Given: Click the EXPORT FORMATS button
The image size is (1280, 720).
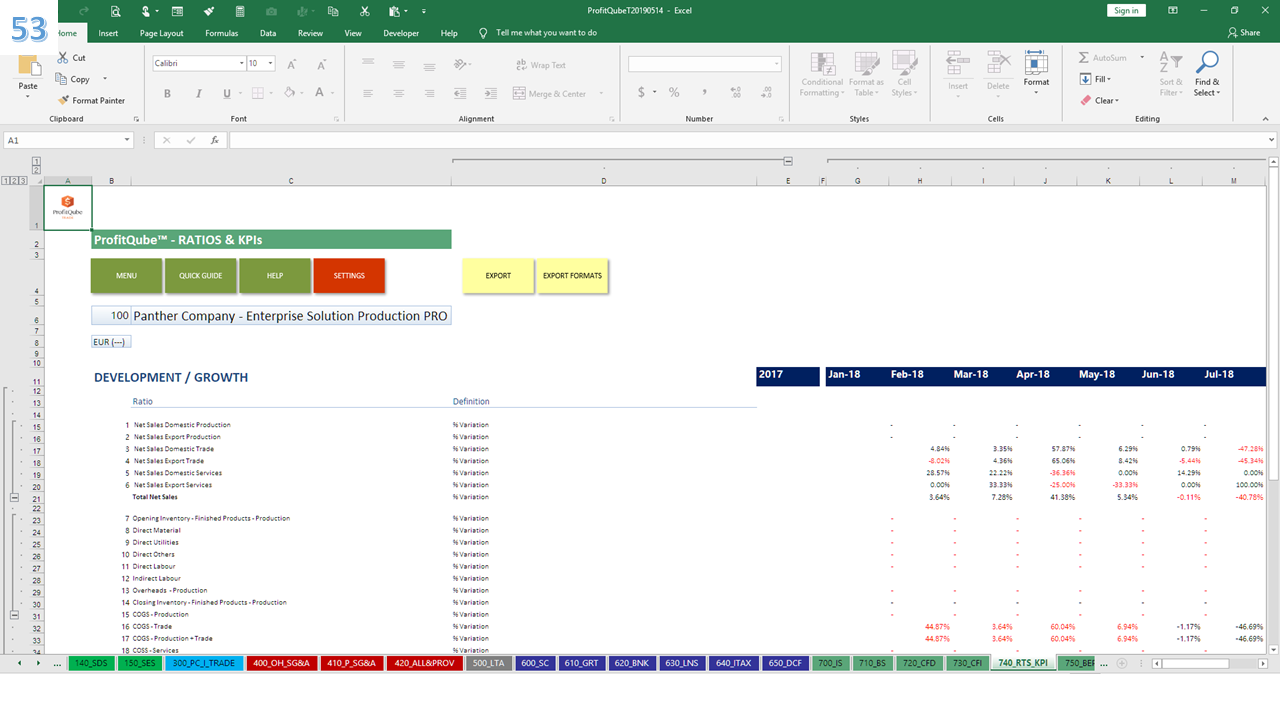Looking at the screenshot, I should click(x=572, y=276).
